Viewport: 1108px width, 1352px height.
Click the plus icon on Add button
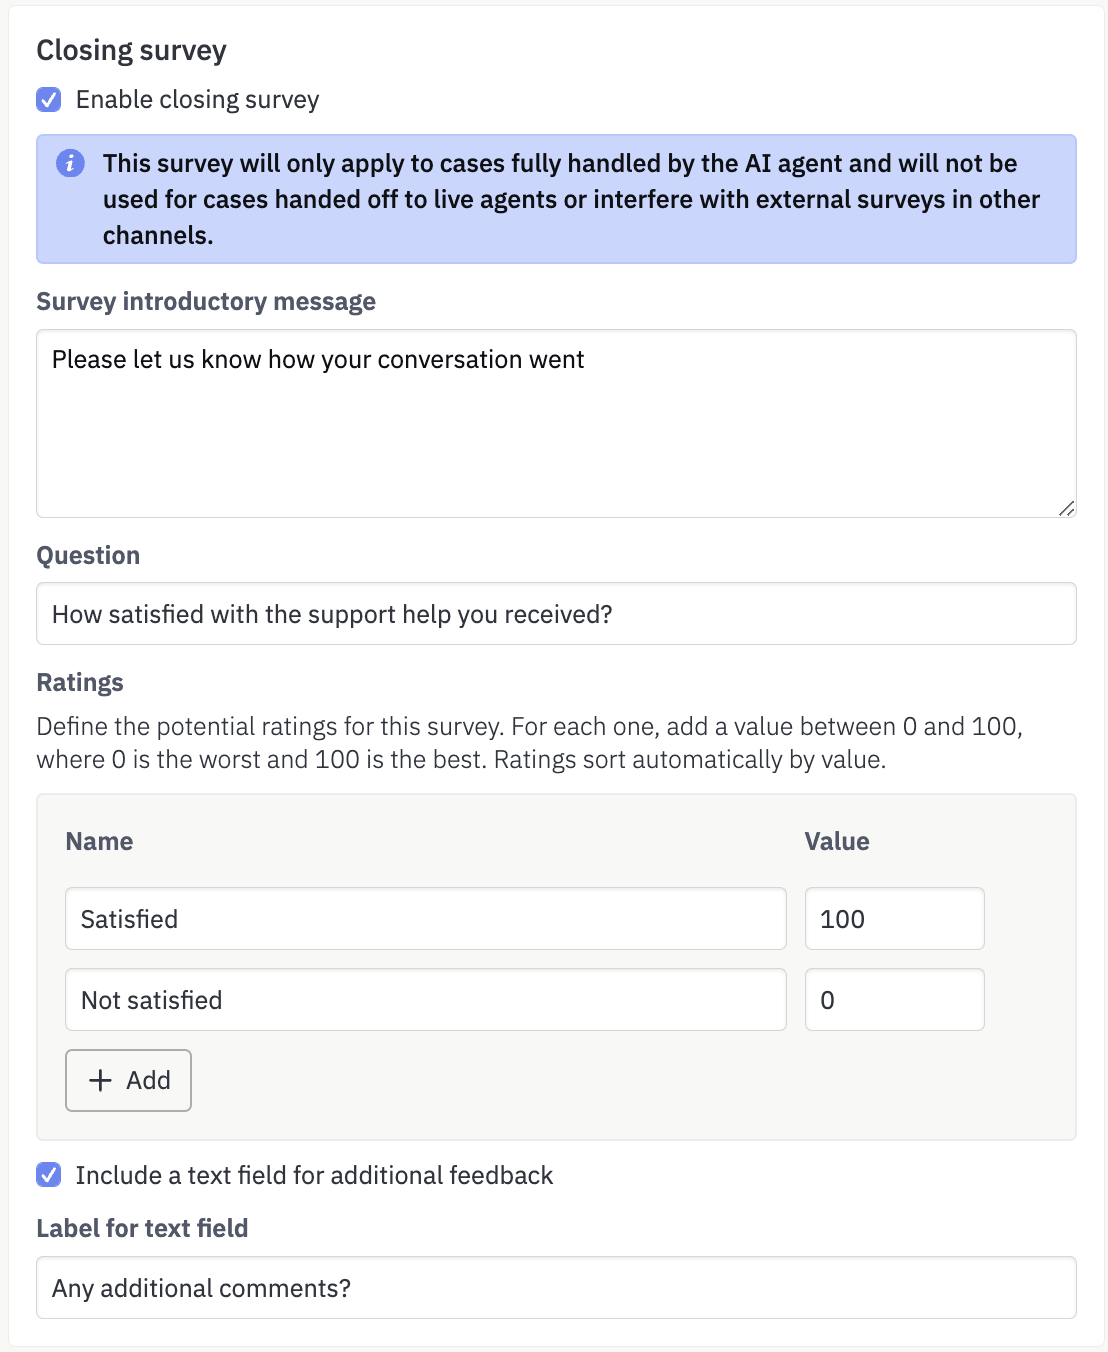(x=100, y=1080)
